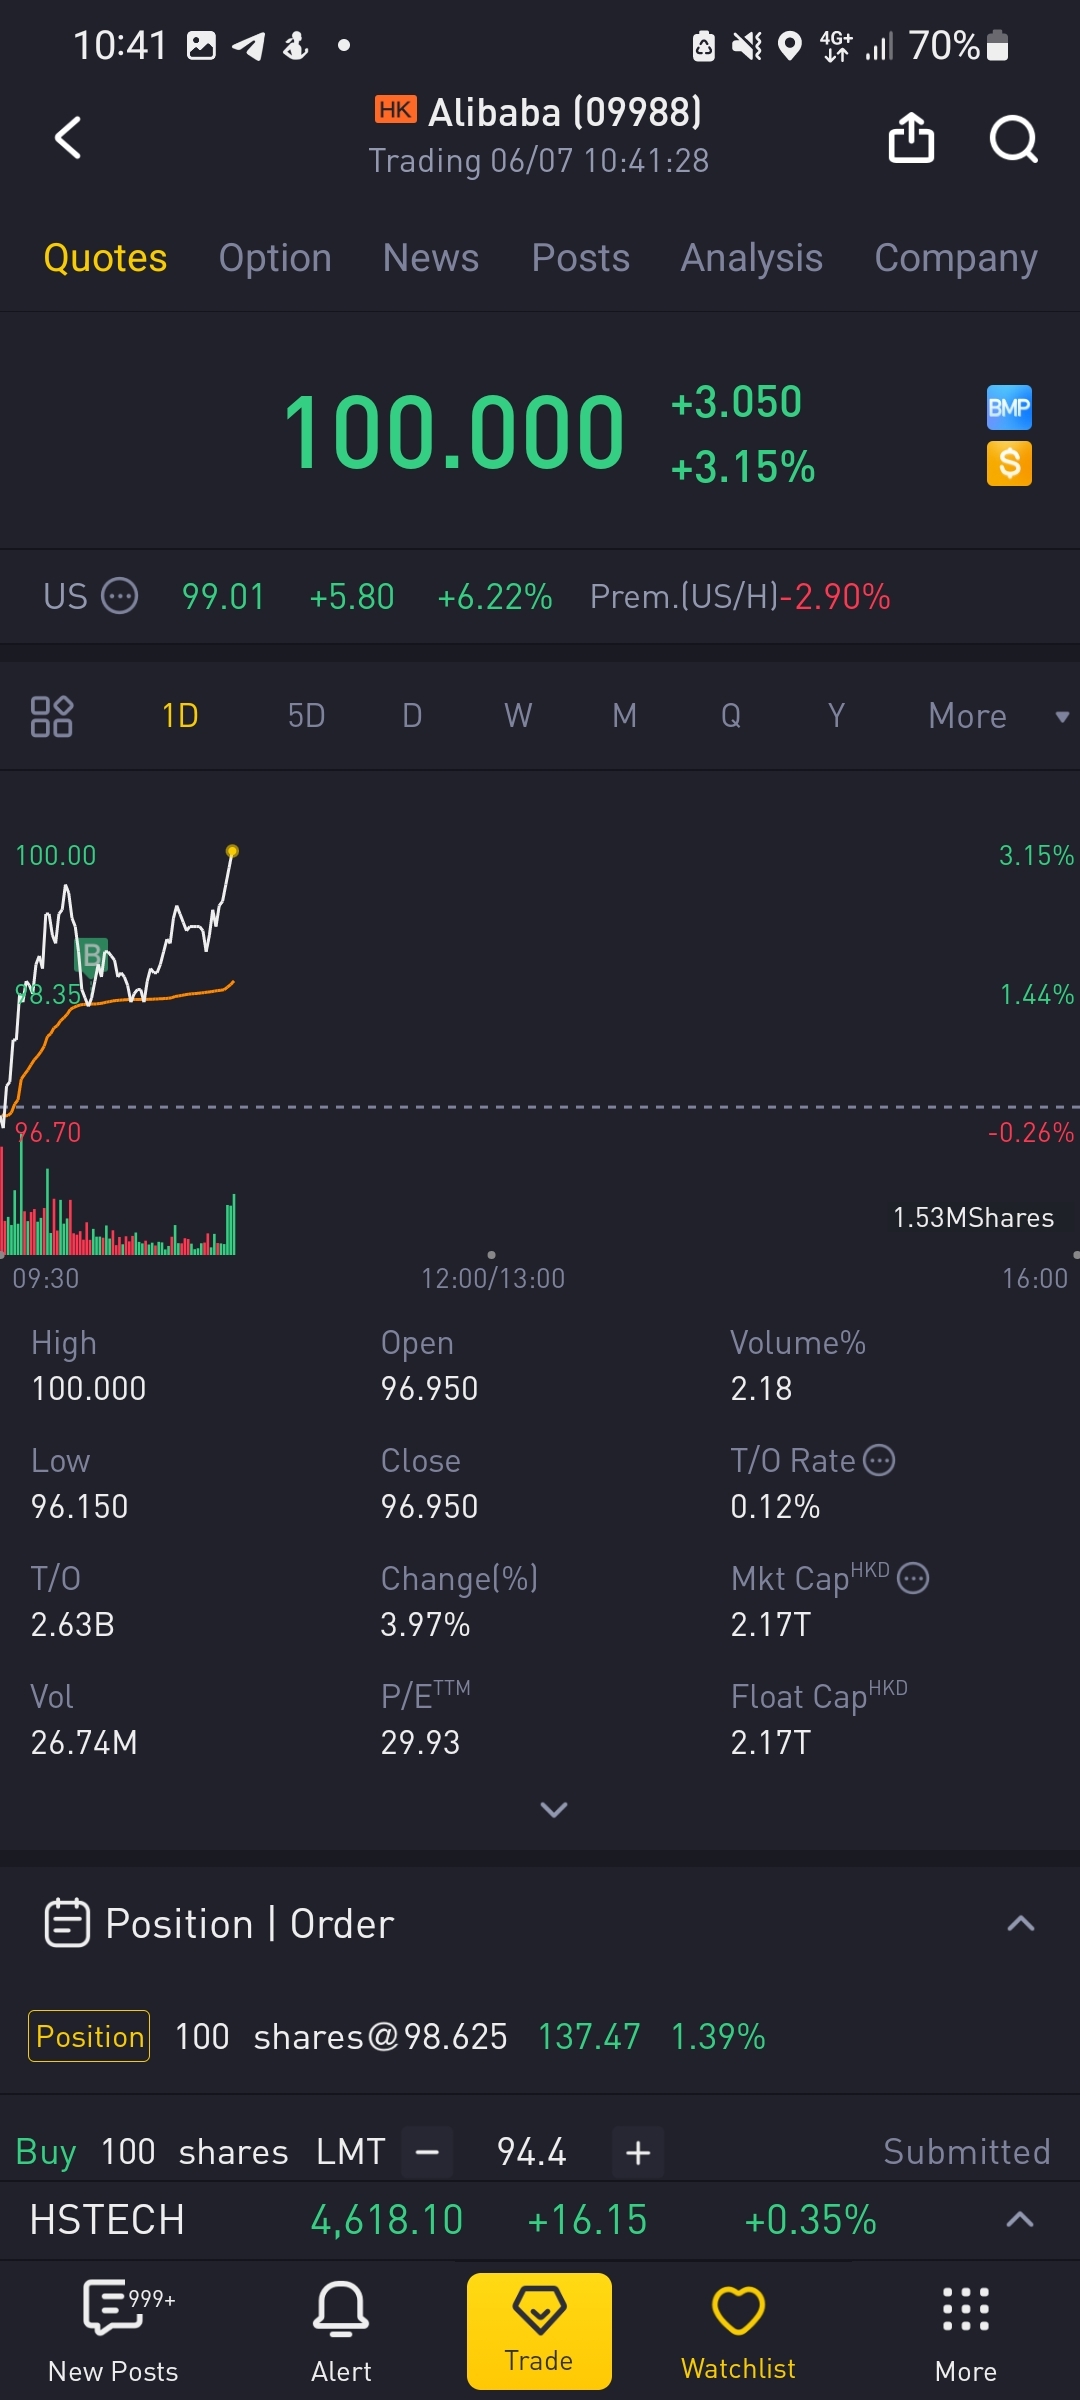Open the Company tab
The width and height of the screenshot is (1080, 2400).
(956, 258)
